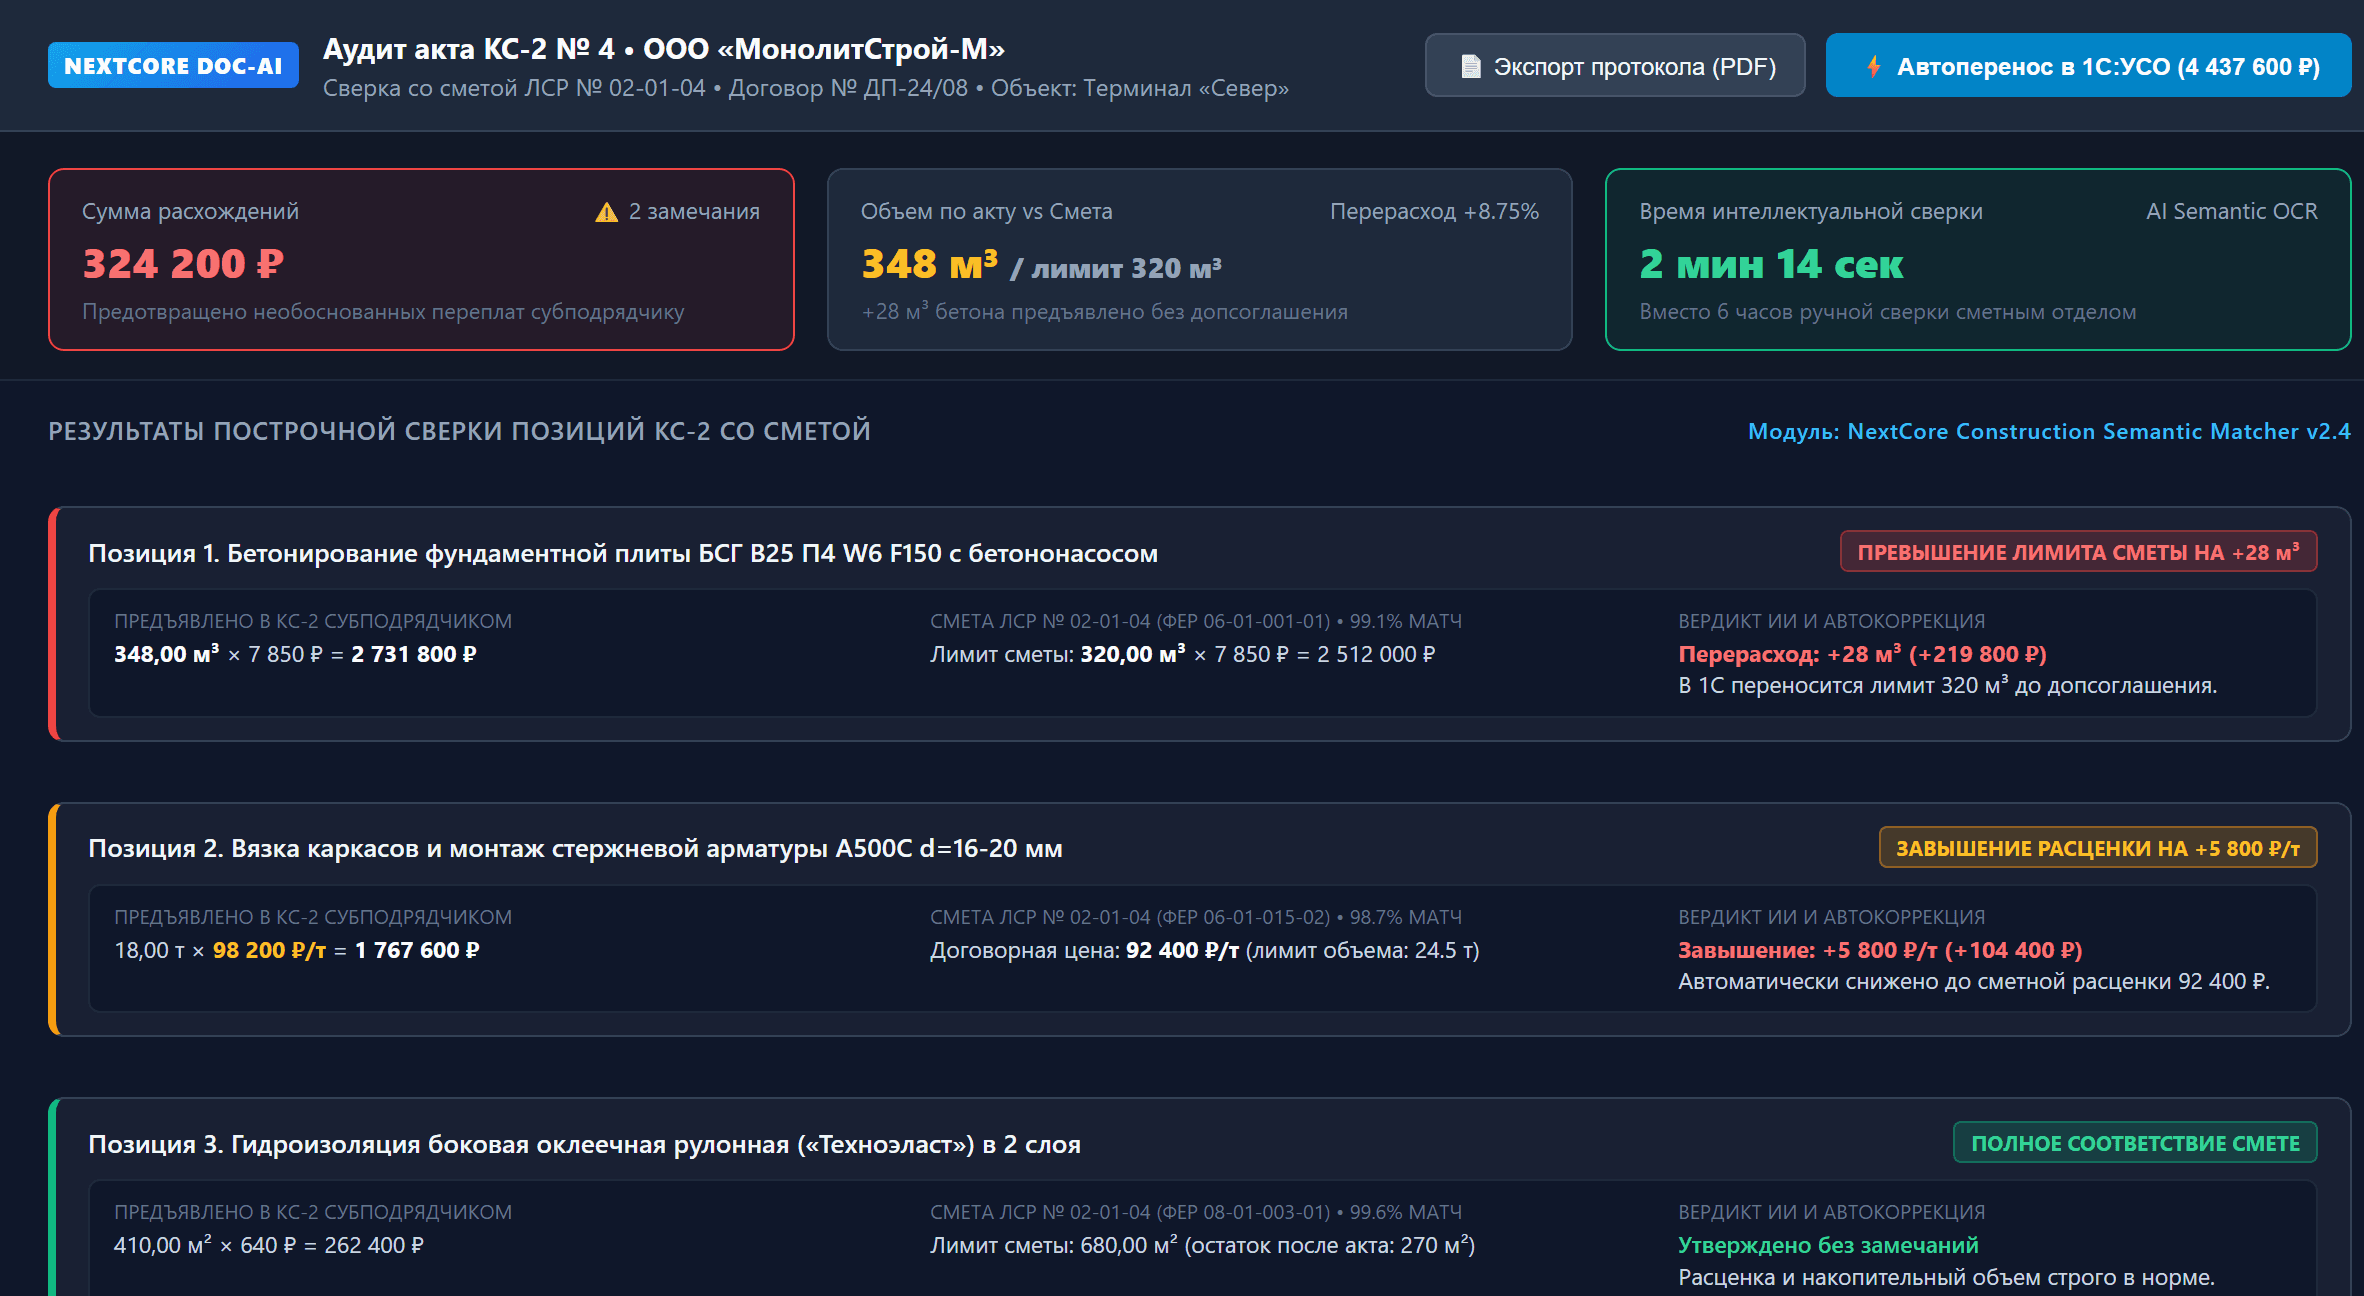Open the NextCore Construction Semantic Matcher module link

2048,431
